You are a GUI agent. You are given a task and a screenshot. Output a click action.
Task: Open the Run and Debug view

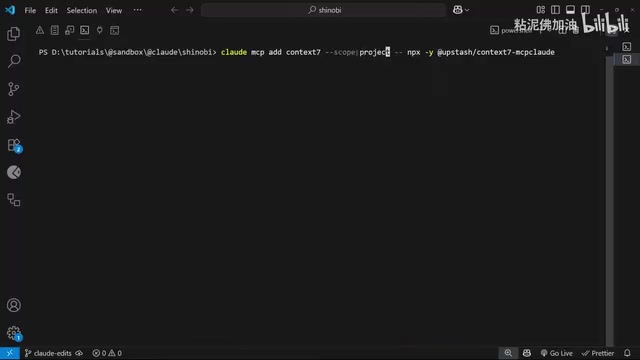pyautogui.click(x=13, y=117)
